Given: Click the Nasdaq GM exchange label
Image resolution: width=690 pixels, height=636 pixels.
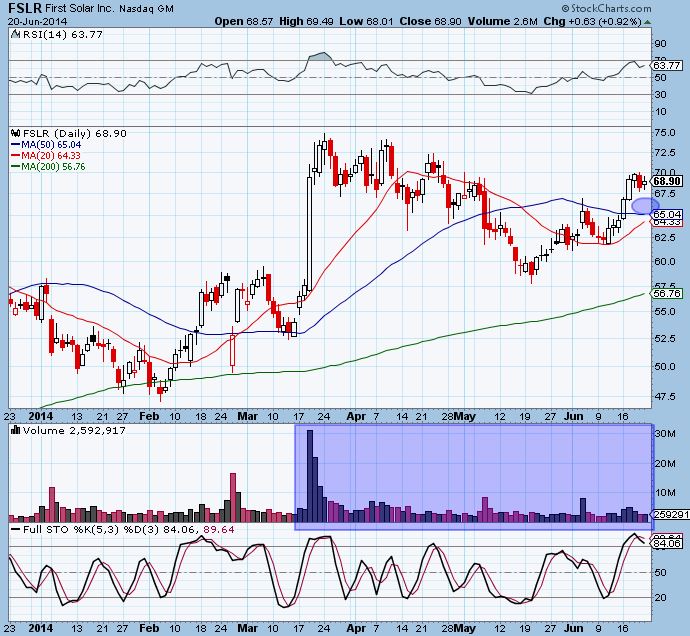Looking at the screenshot, I should (147, 8).
